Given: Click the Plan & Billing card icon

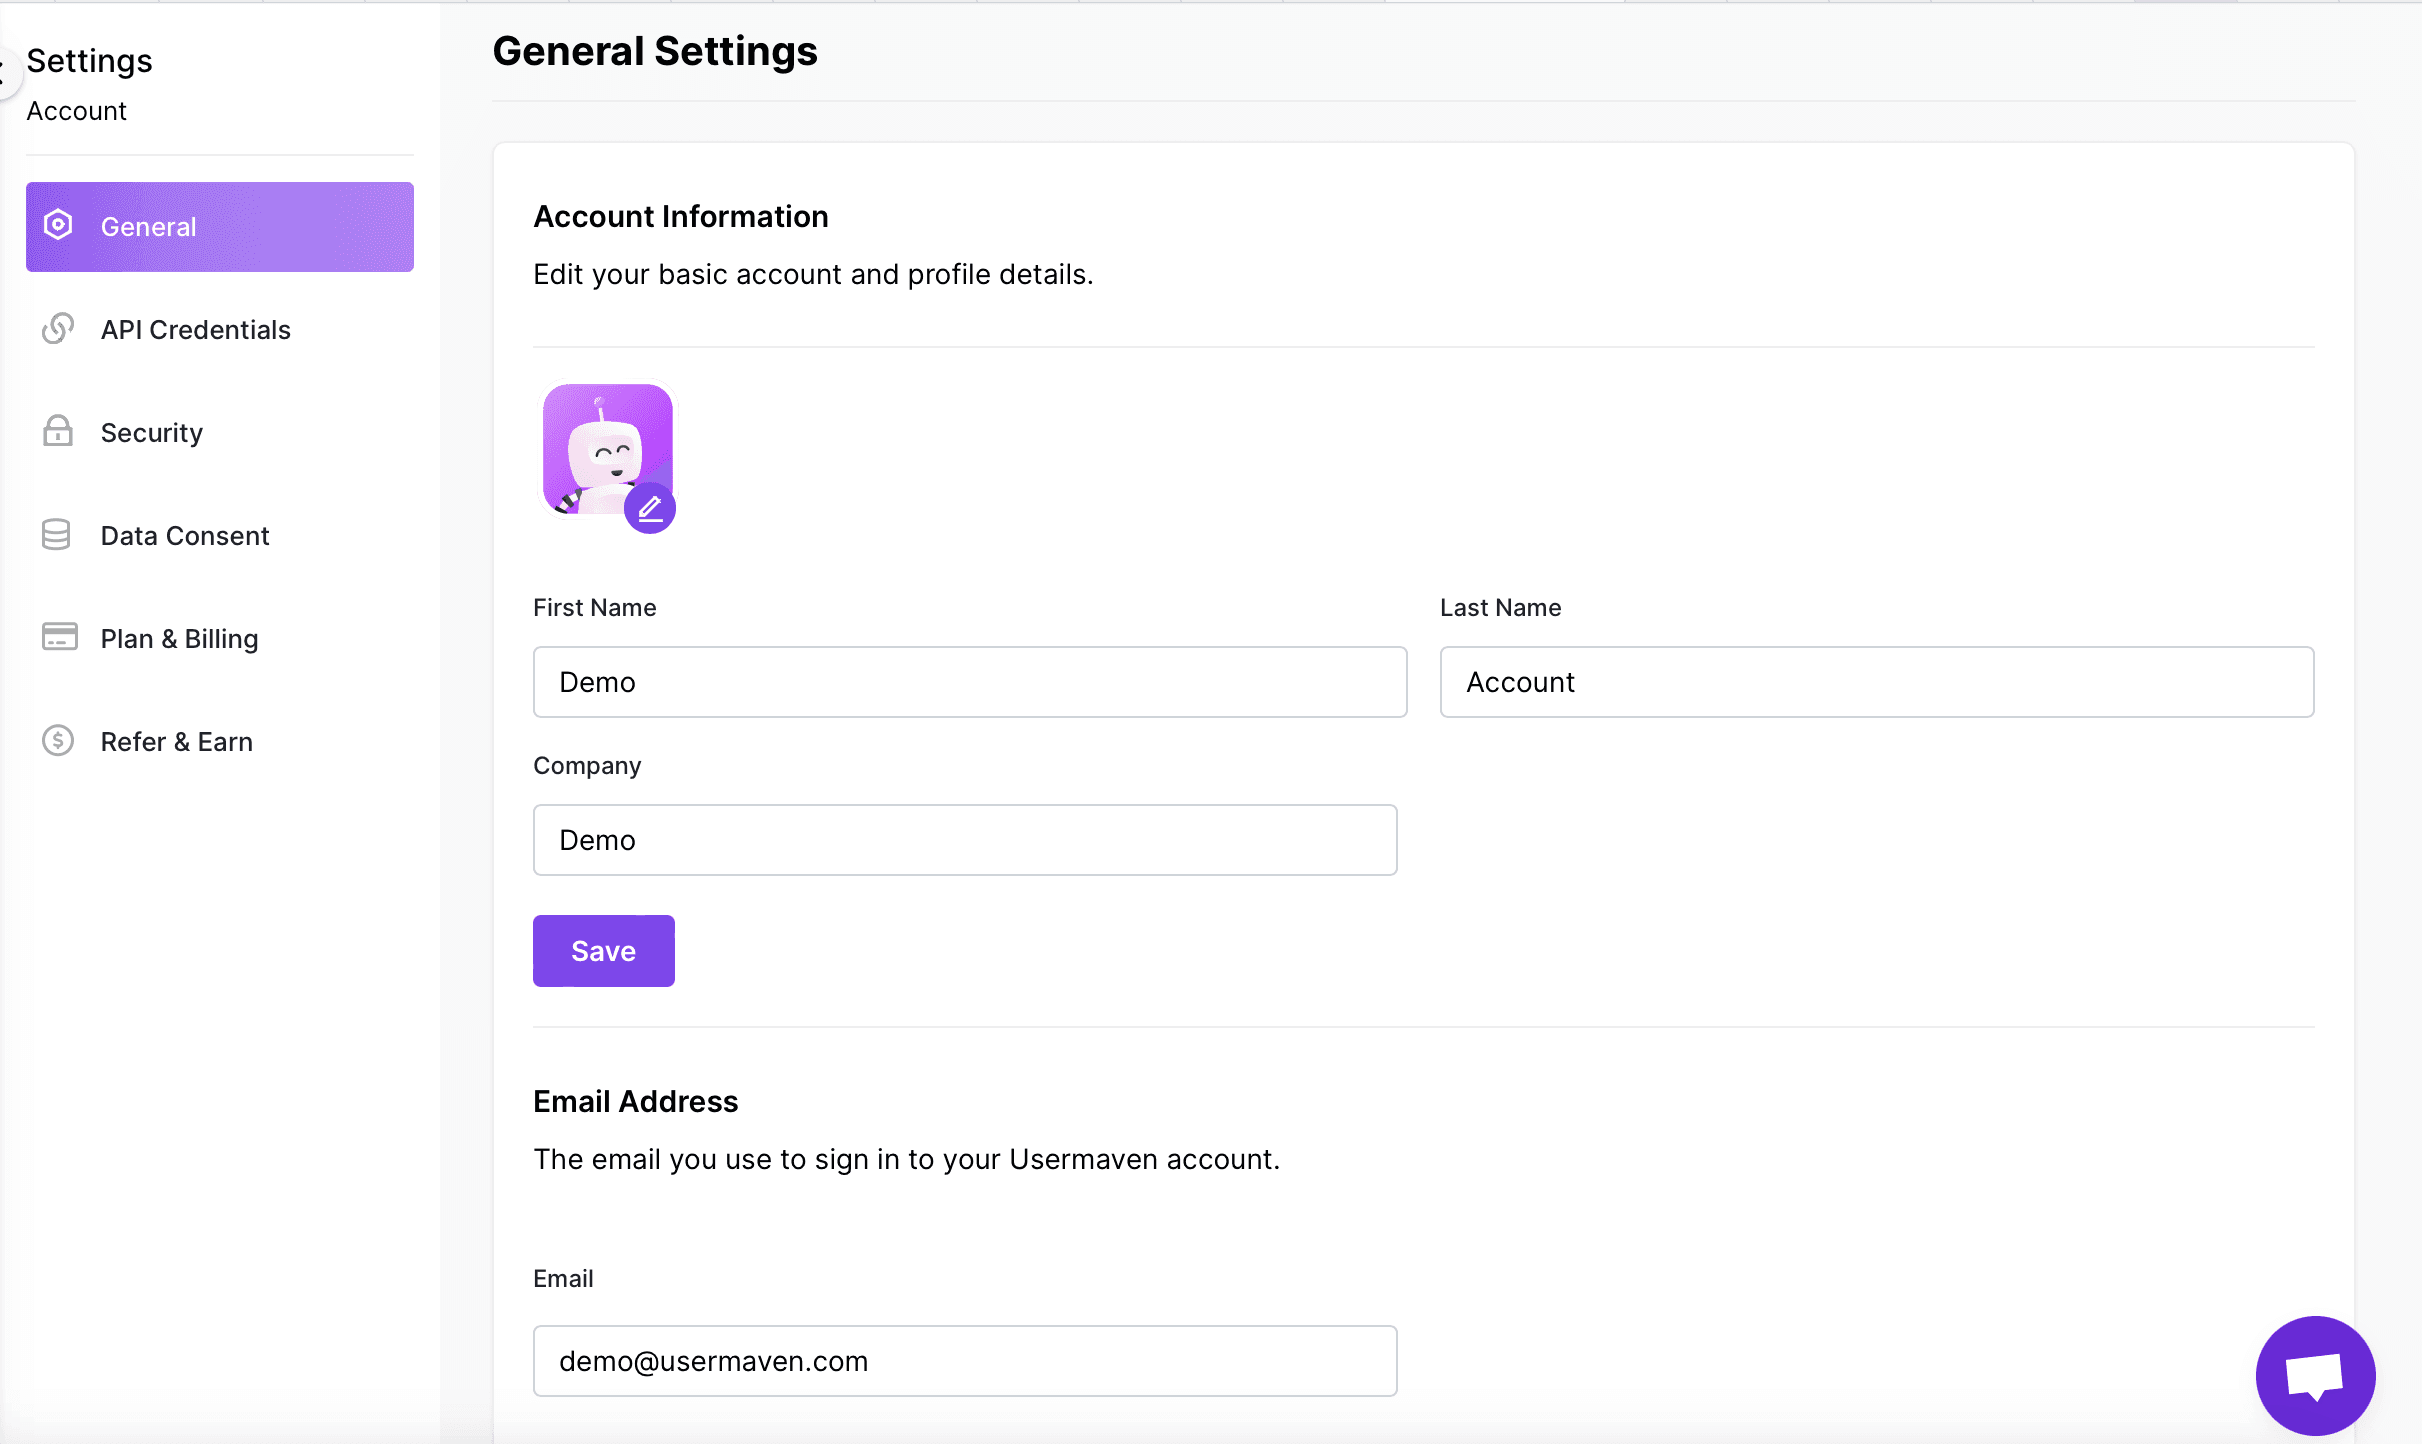Looking at the screenshot, I should 59,637.
